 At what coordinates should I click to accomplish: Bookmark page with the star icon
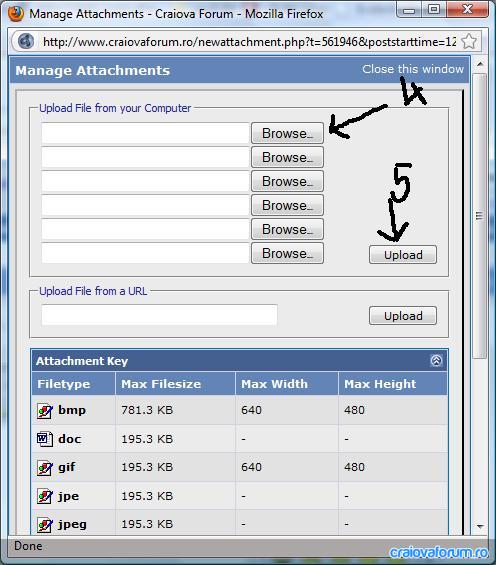(469, 41)
